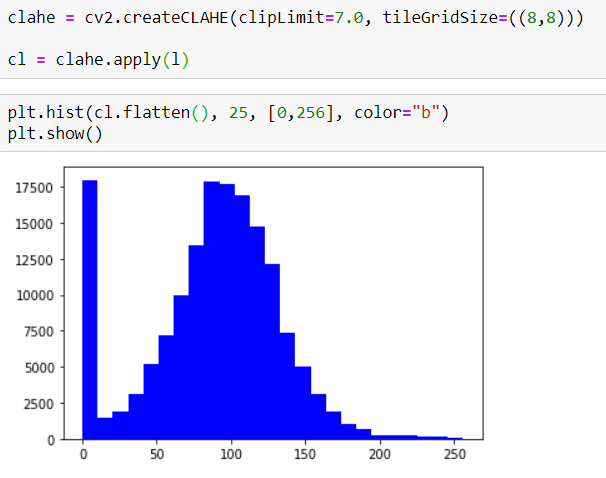Click the plt.hist code line
606x478 pixels.
click(x=229, y=112)
